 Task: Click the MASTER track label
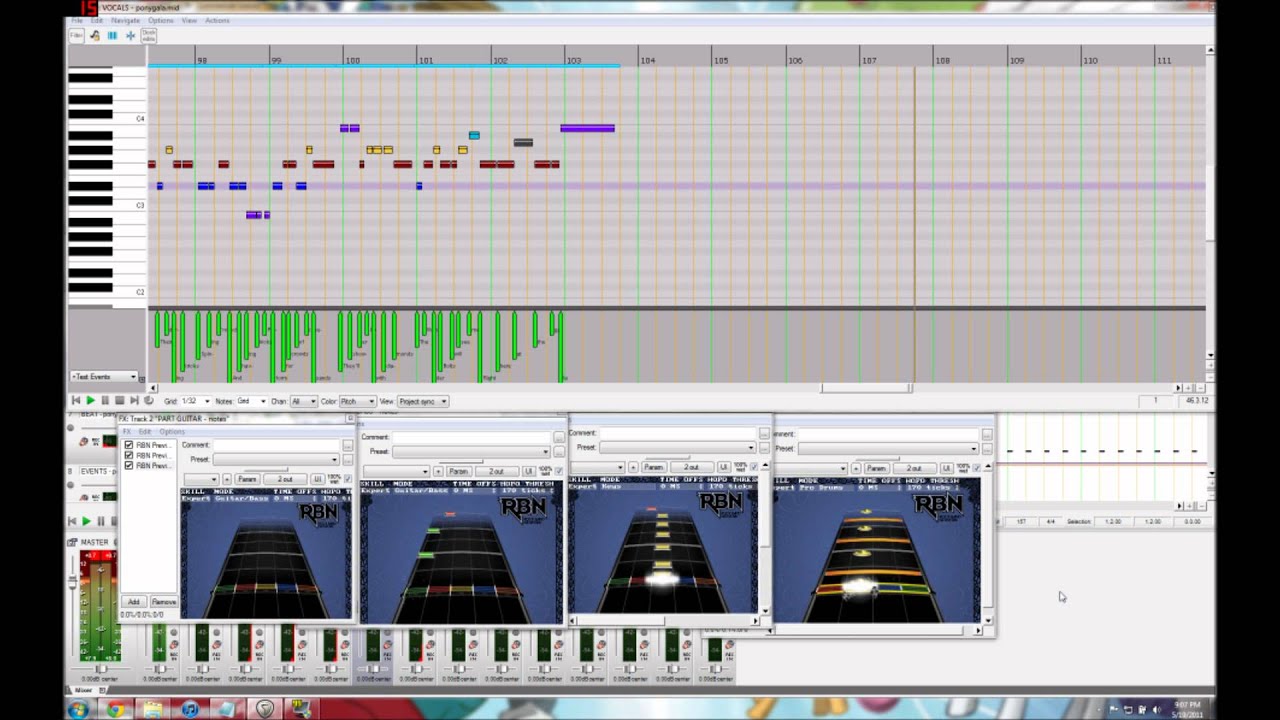point(95,542)
